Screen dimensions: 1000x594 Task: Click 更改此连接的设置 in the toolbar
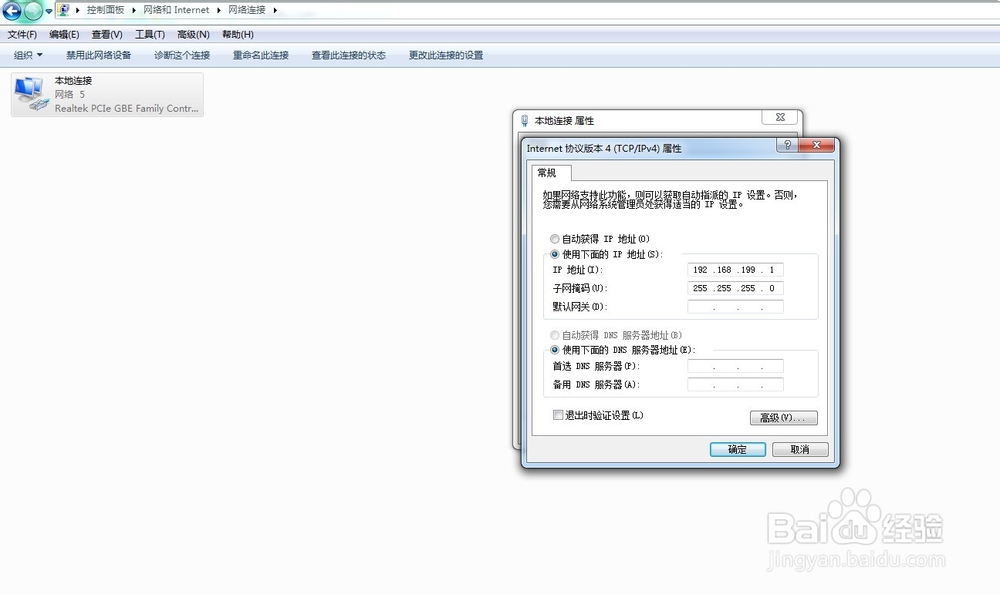coord(446,56)
